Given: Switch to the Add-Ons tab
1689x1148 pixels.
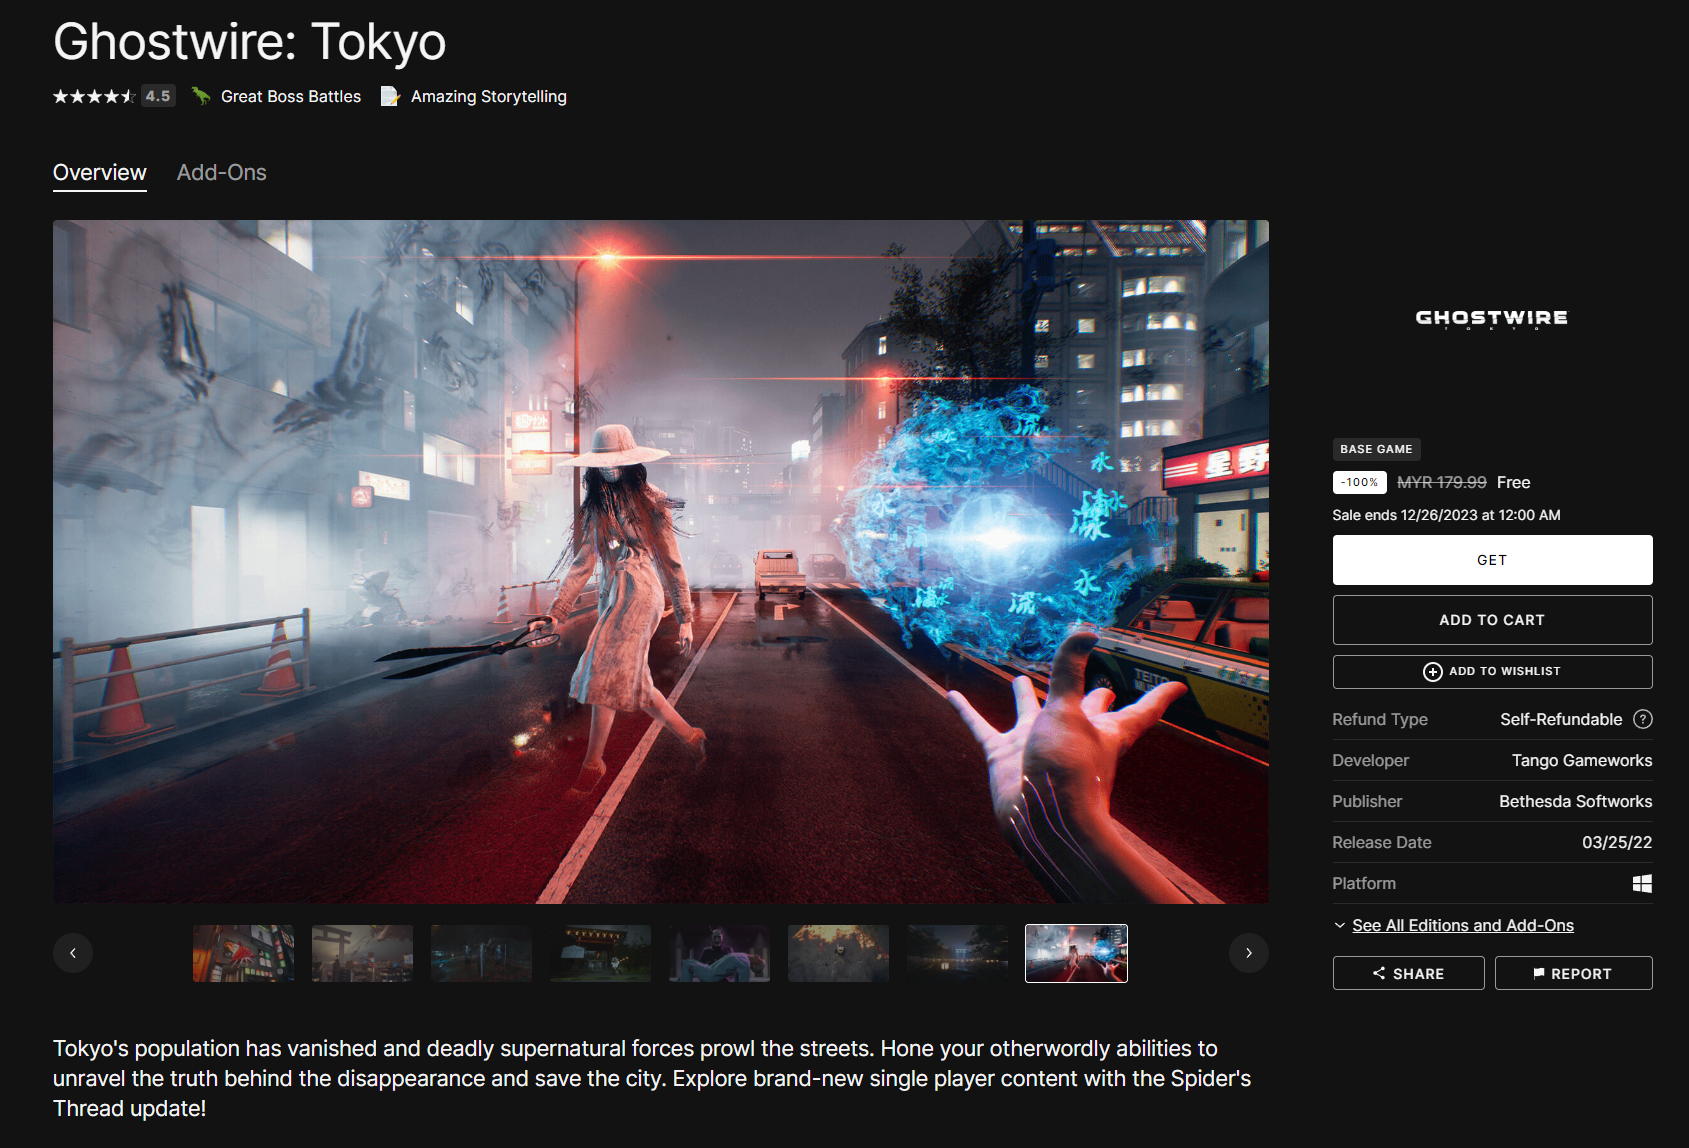Looking at the screenshot, I should (222, 173).
